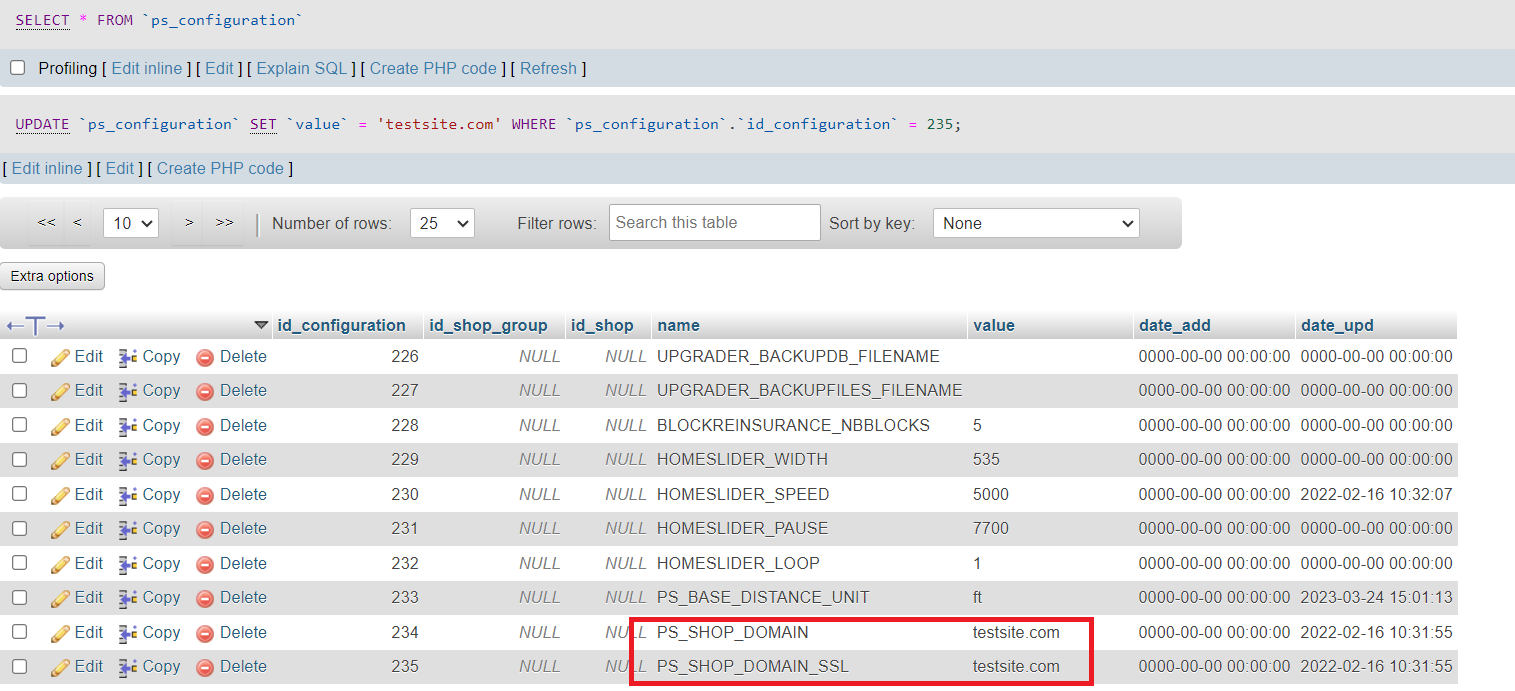Viewport: 1515px width, 691px height.
Task: Click Copy icon for row 234
Action: 128,633
